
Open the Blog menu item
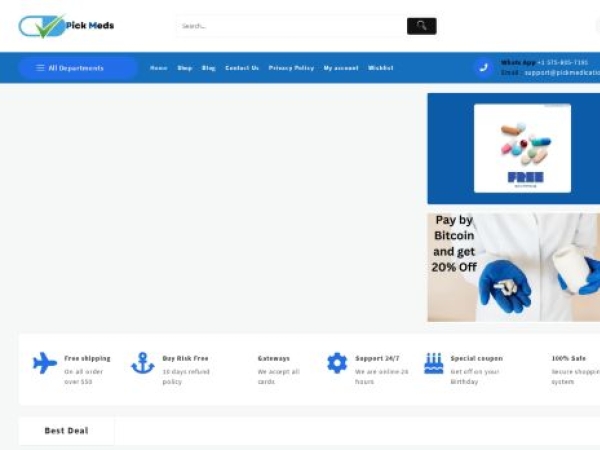pyautogui.click(x=209, y=68)
